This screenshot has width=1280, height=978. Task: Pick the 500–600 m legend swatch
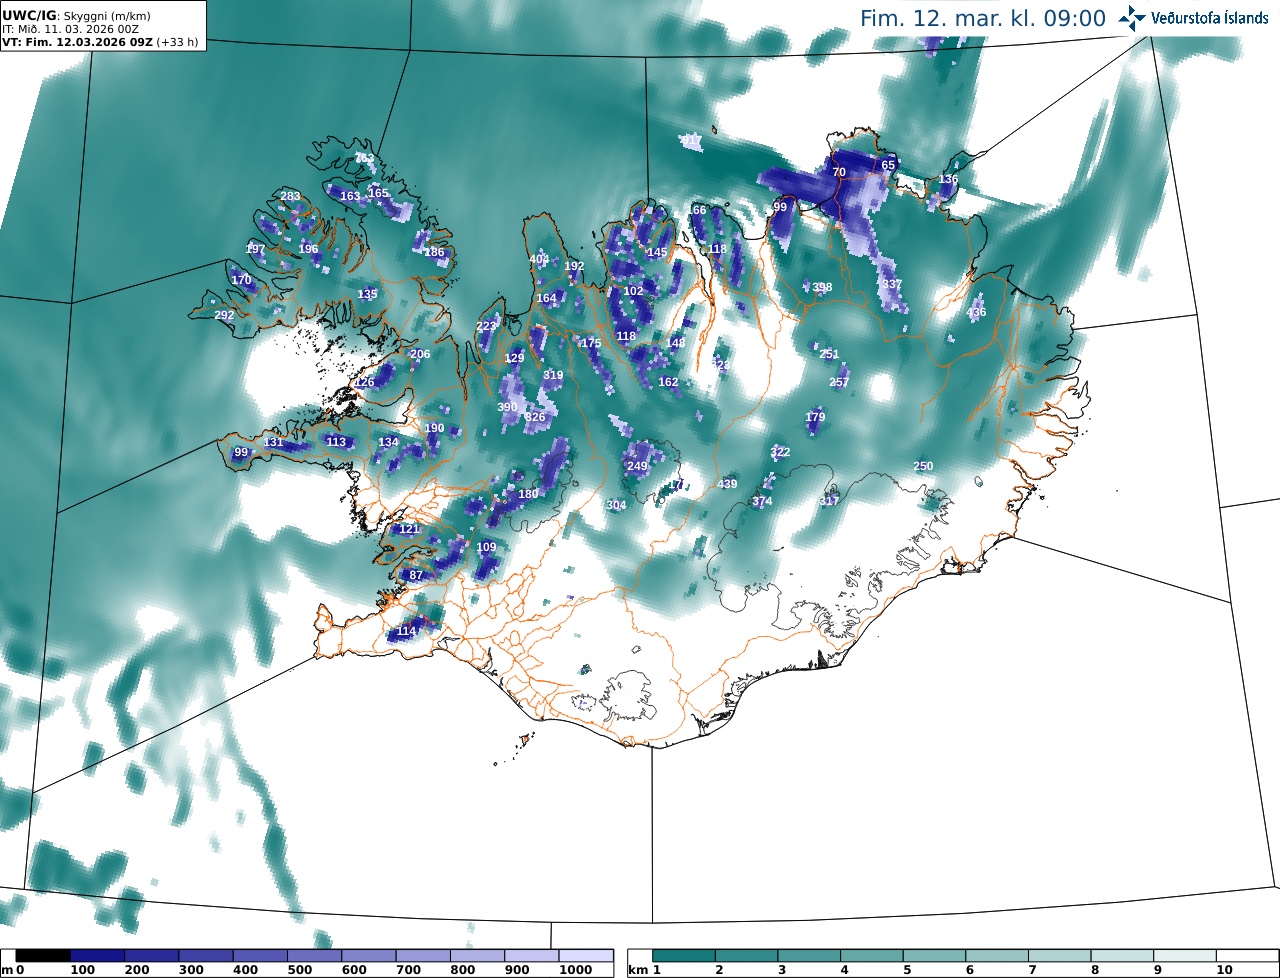click(314, 957)
